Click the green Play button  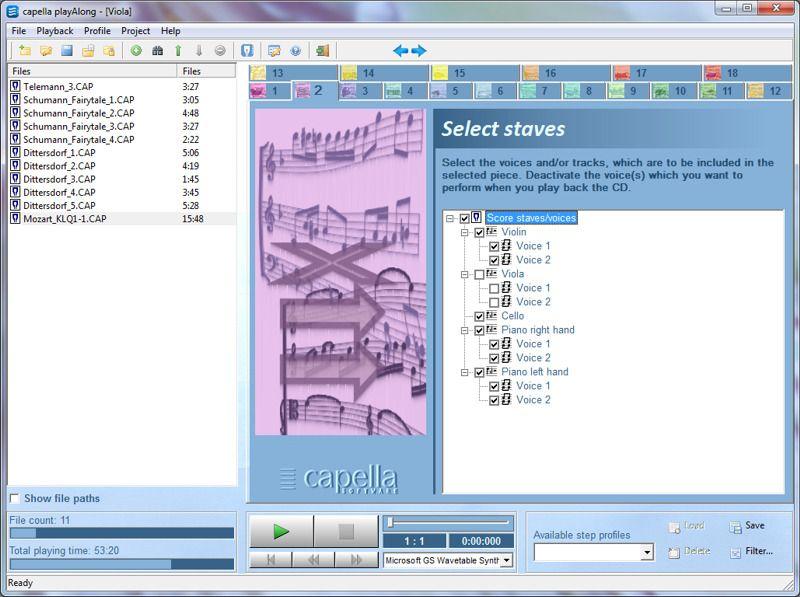[281, 532]
